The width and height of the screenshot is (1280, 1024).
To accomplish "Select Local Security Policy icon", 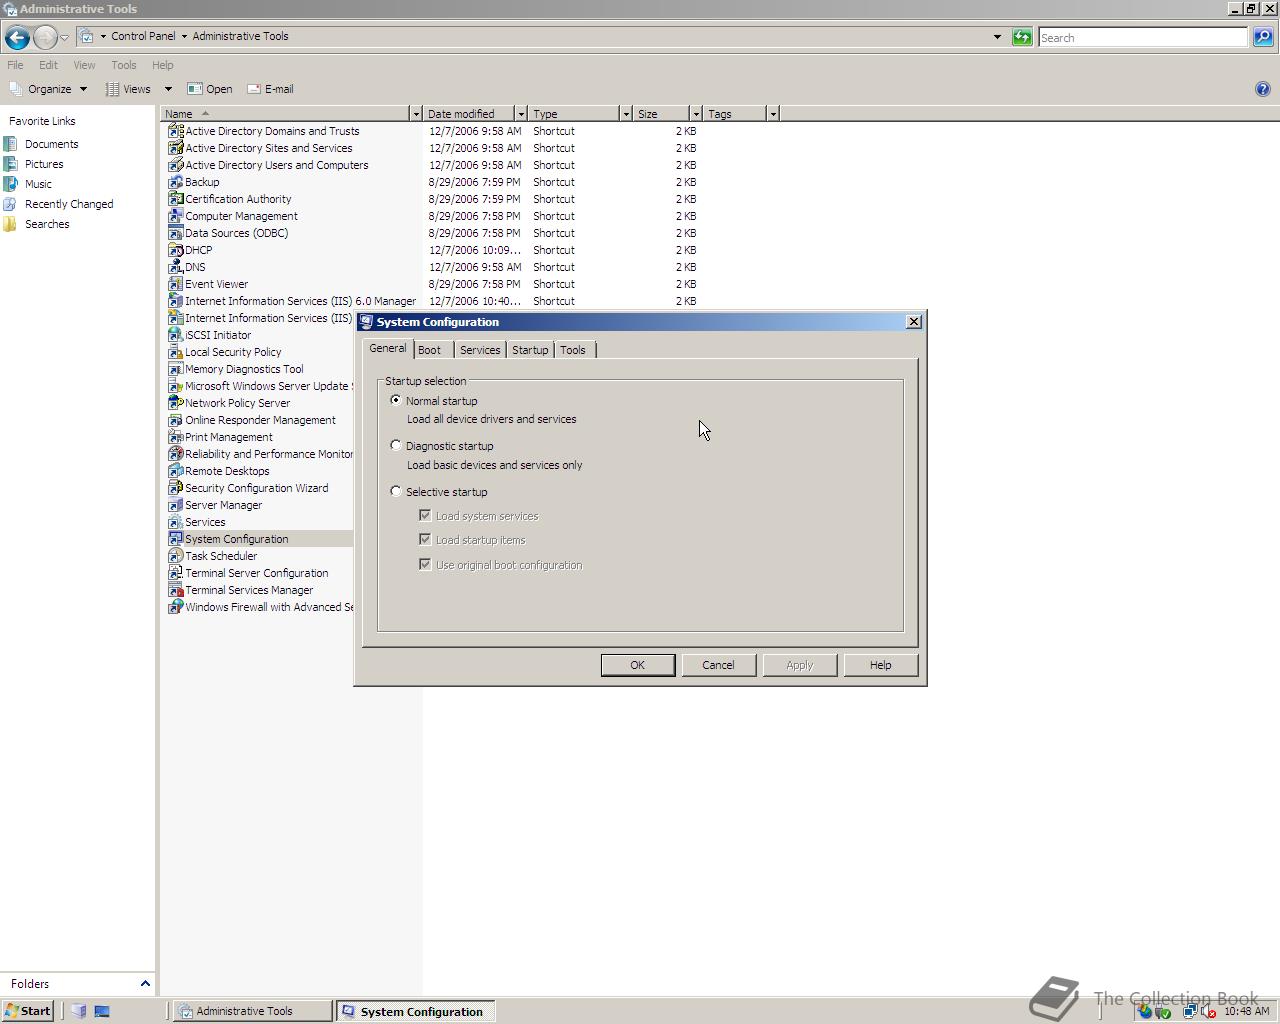I will [x=175, y=352].
